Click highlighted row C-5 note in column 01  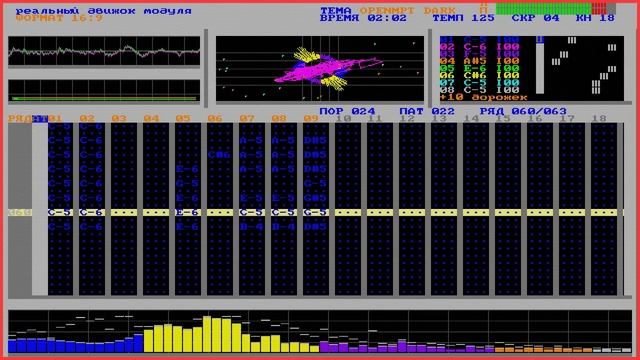coord(60,212)
